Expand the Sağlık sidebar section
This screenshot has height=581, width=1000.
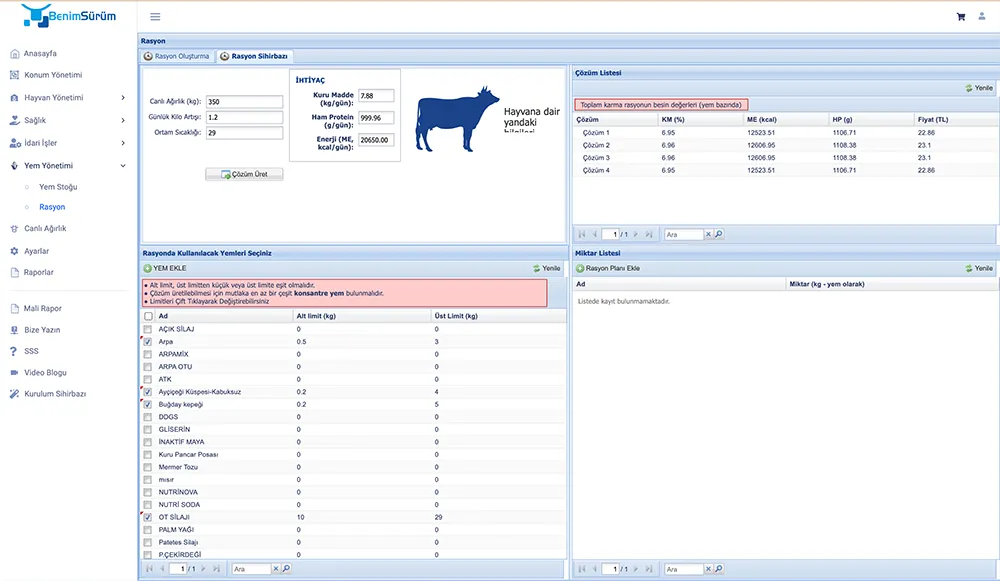click(x=66, y=120)
